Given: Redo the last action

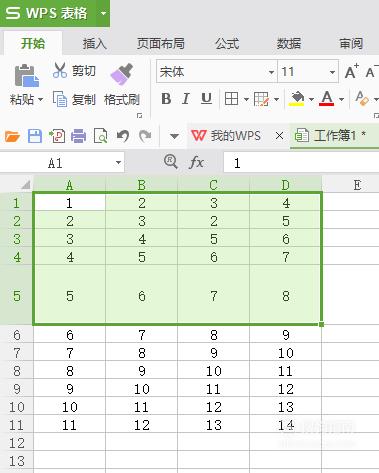Looking at the screenshot, I should [x=145, y=136].
